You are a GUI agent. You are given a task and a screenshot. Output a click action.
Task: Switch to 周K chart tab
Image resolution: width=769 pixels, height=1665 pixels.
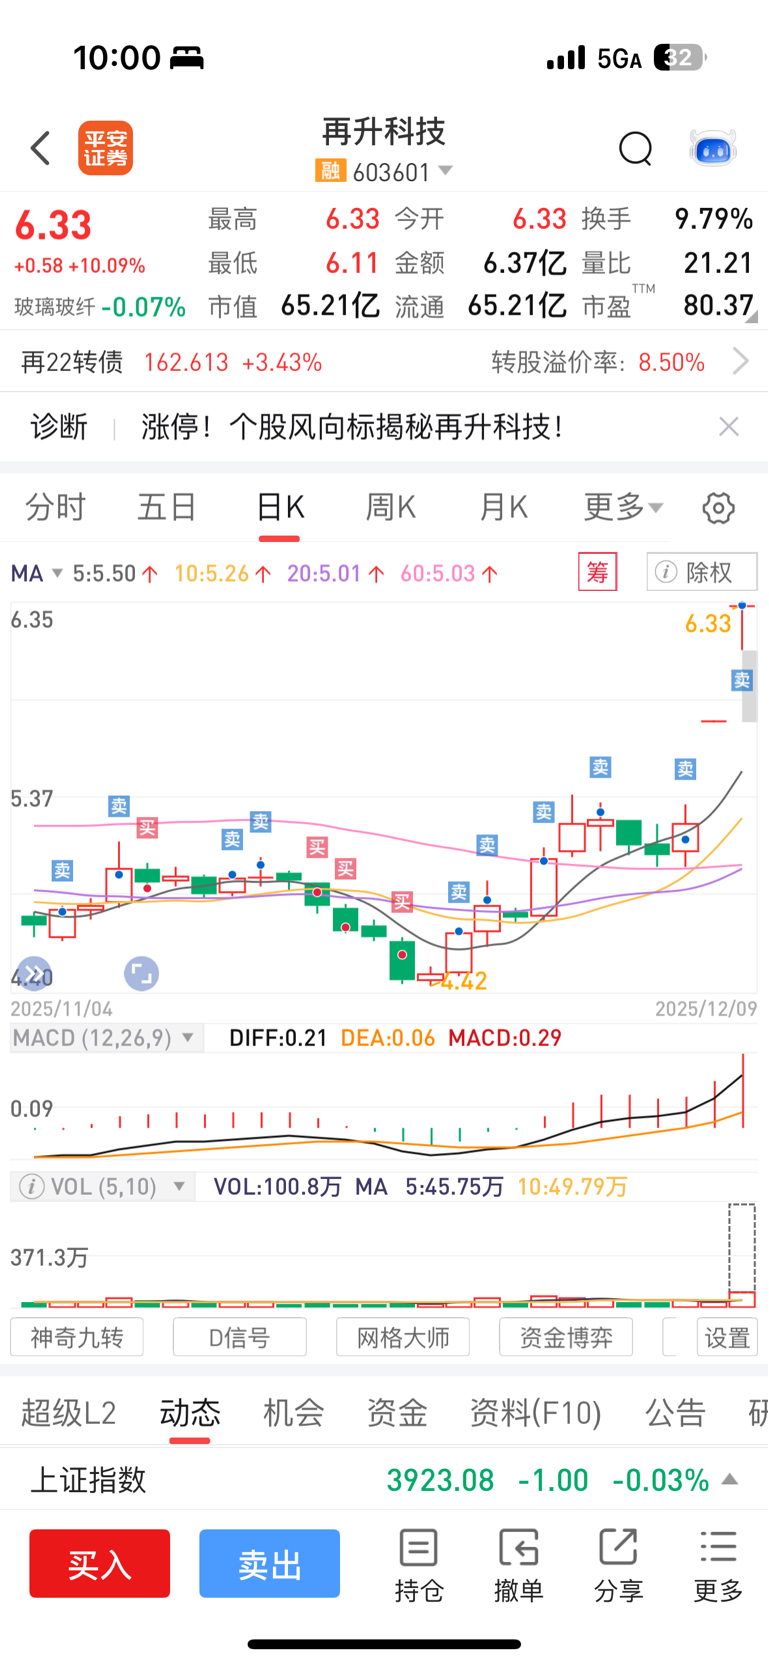(390, 507)
